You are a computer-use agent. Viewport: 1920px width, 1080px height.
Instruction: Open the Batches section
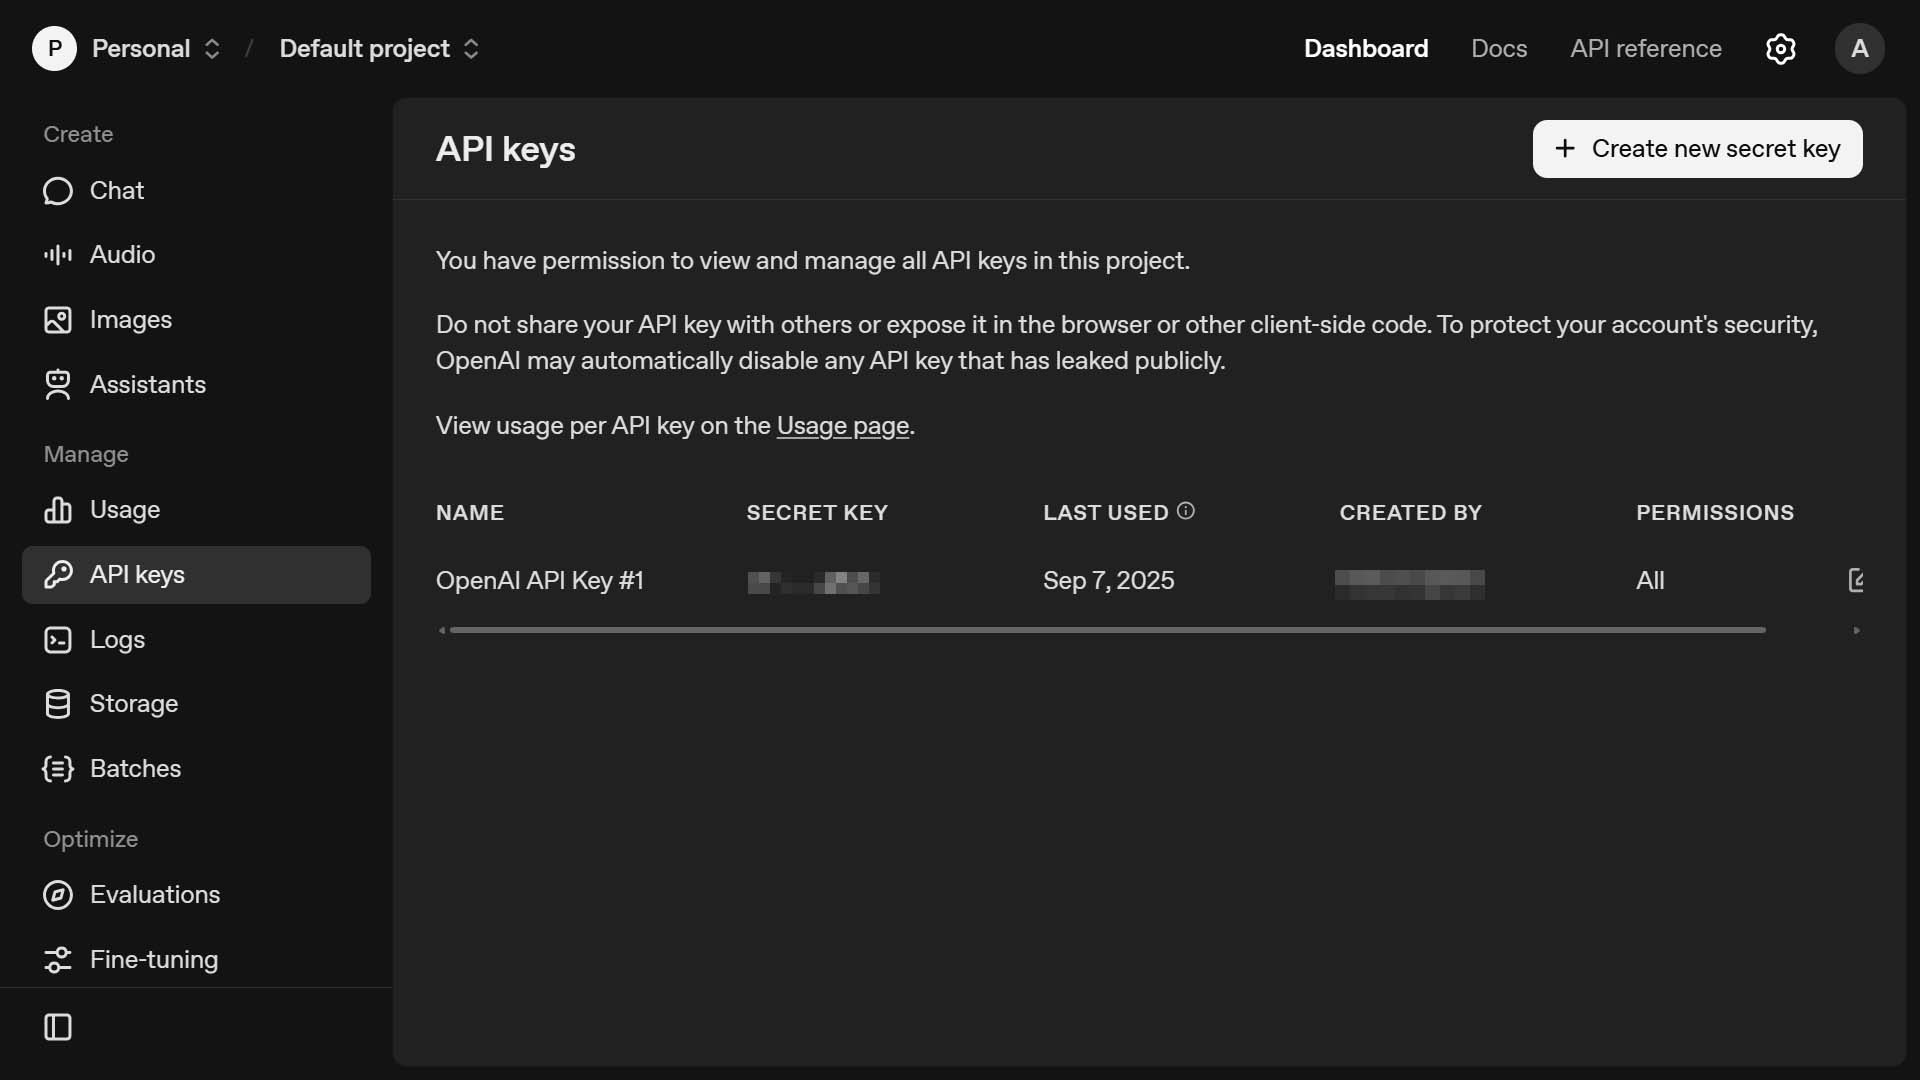tap(135, 769)
